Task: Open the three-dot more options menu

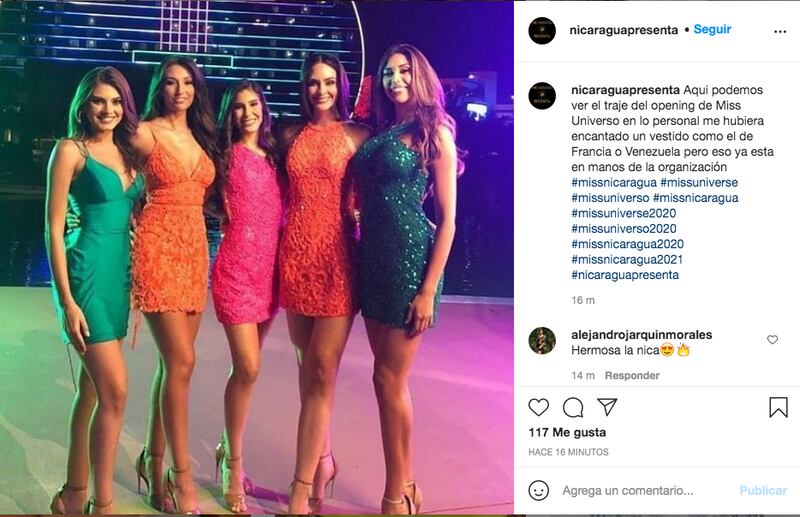Action: click(x=780, y=32)
